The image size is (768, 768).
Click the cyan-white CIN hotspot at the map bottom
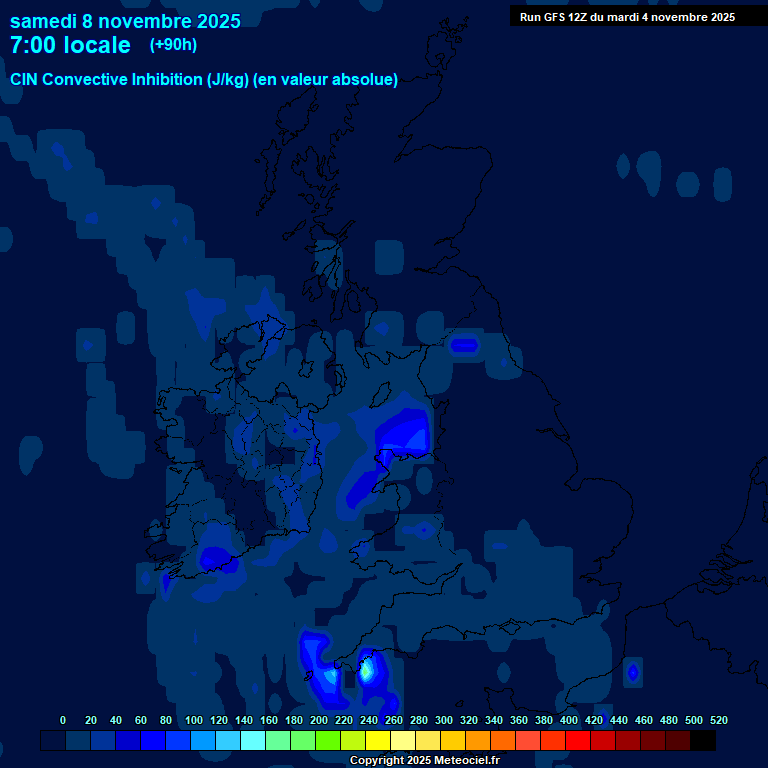pyautogui.click(x=367, y=668)
